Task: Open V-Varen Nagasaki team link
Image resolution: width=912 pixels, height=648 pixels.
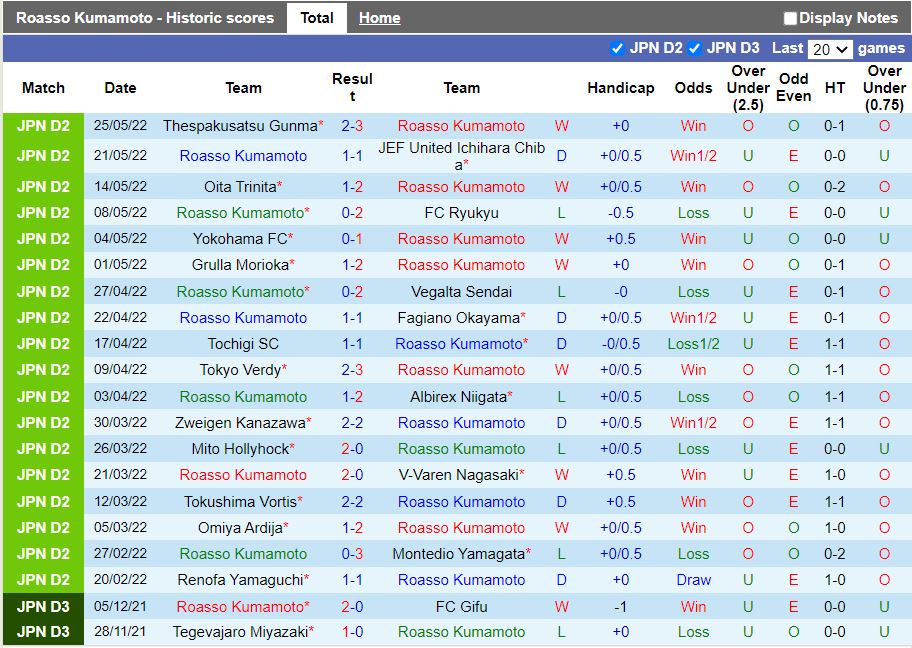Action: 459,475
